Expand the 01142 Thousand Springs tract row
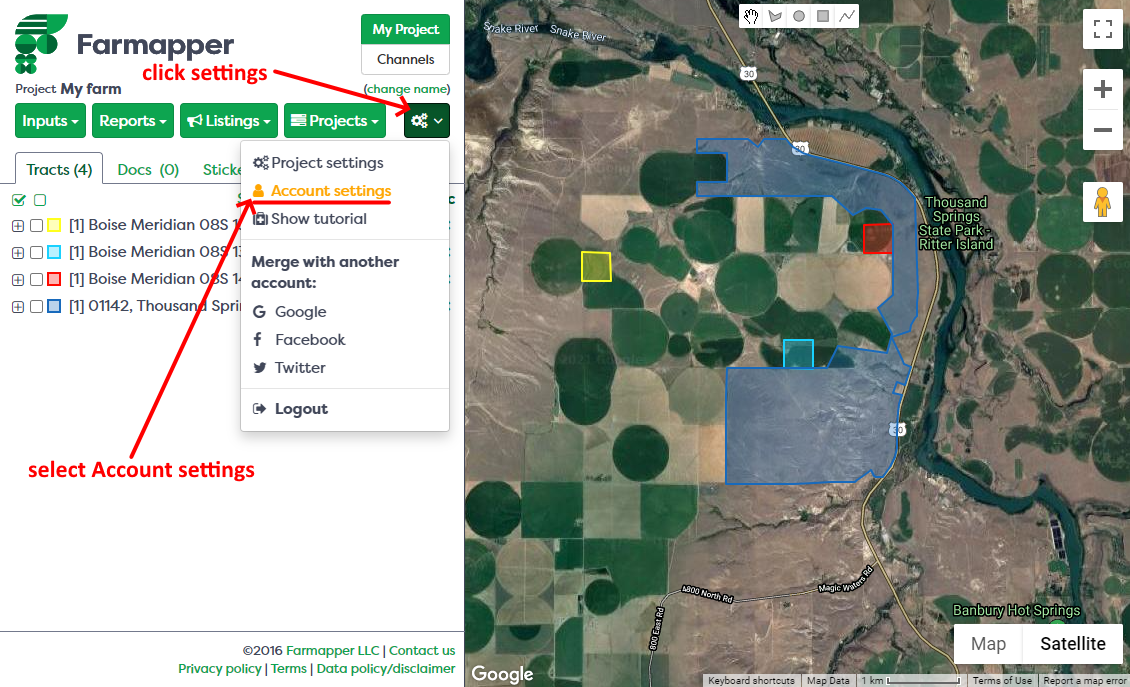The image size is (1130, 687). (18, 306)
